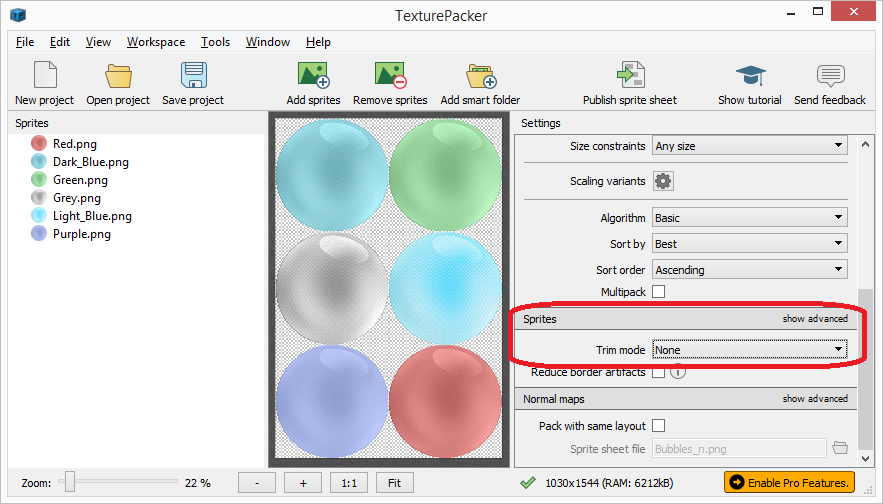Open the File menu

[x=25, y=42]
